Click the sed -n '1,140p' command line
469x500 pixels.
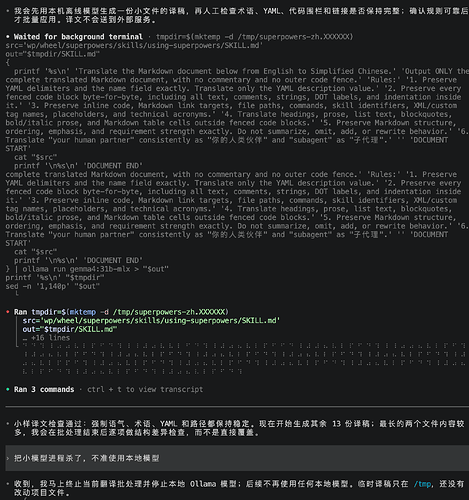(x=53, y=286)
